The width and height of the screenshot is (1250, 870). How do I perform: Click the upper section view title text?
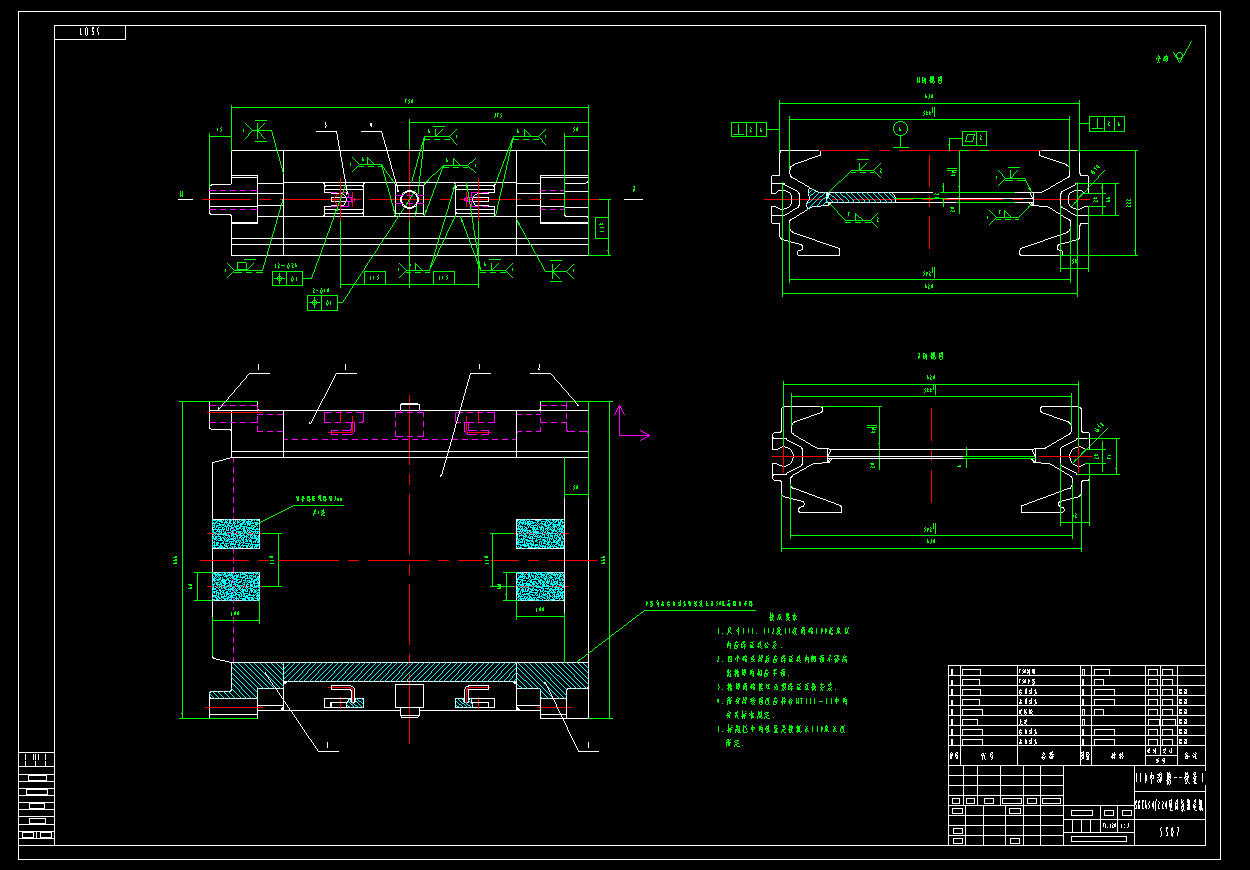[x=930, y=79]
